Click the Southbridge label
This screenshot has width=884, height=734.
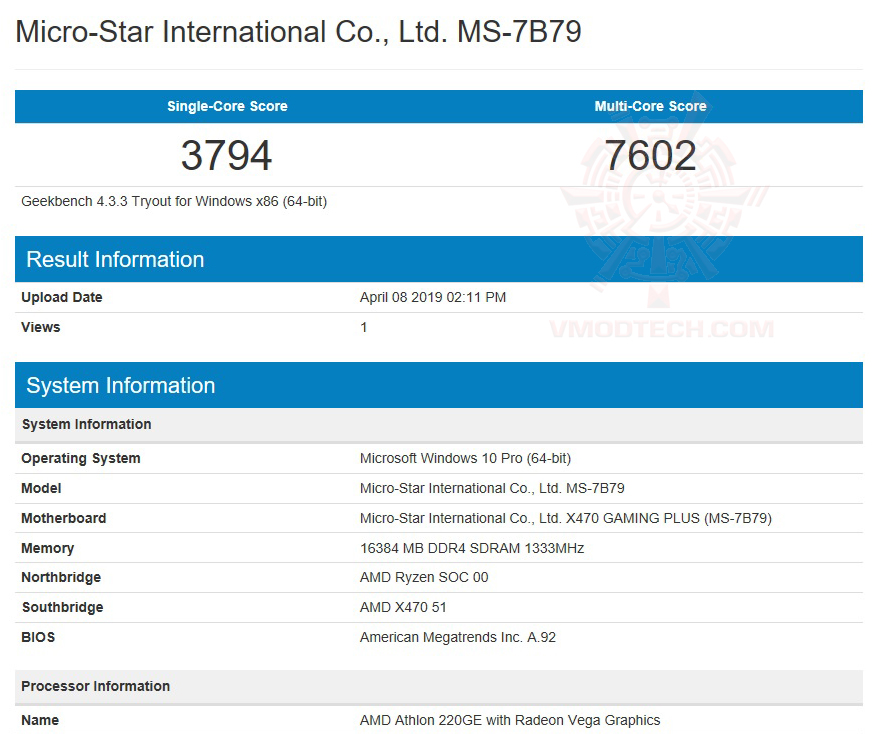(63, 607)
